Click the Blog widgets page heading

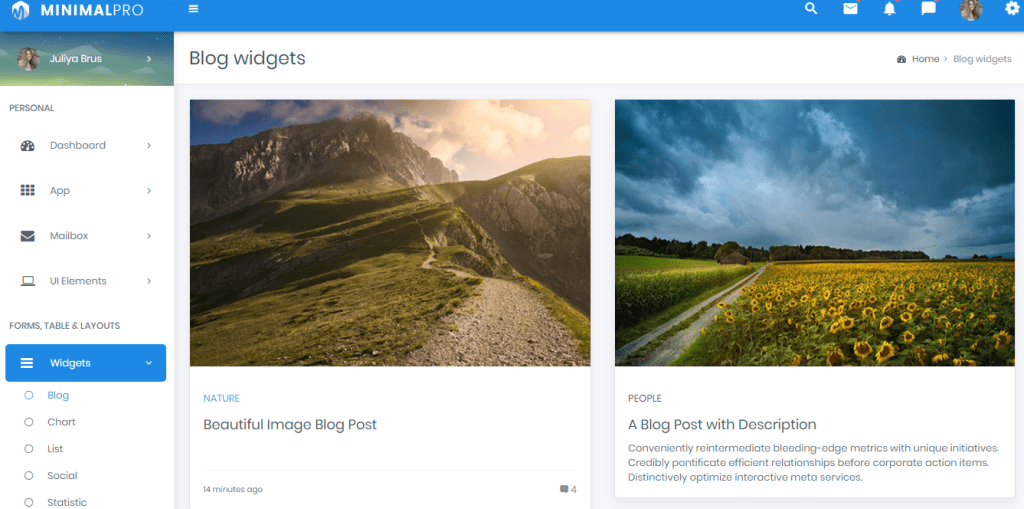click(x=248, y=58)
